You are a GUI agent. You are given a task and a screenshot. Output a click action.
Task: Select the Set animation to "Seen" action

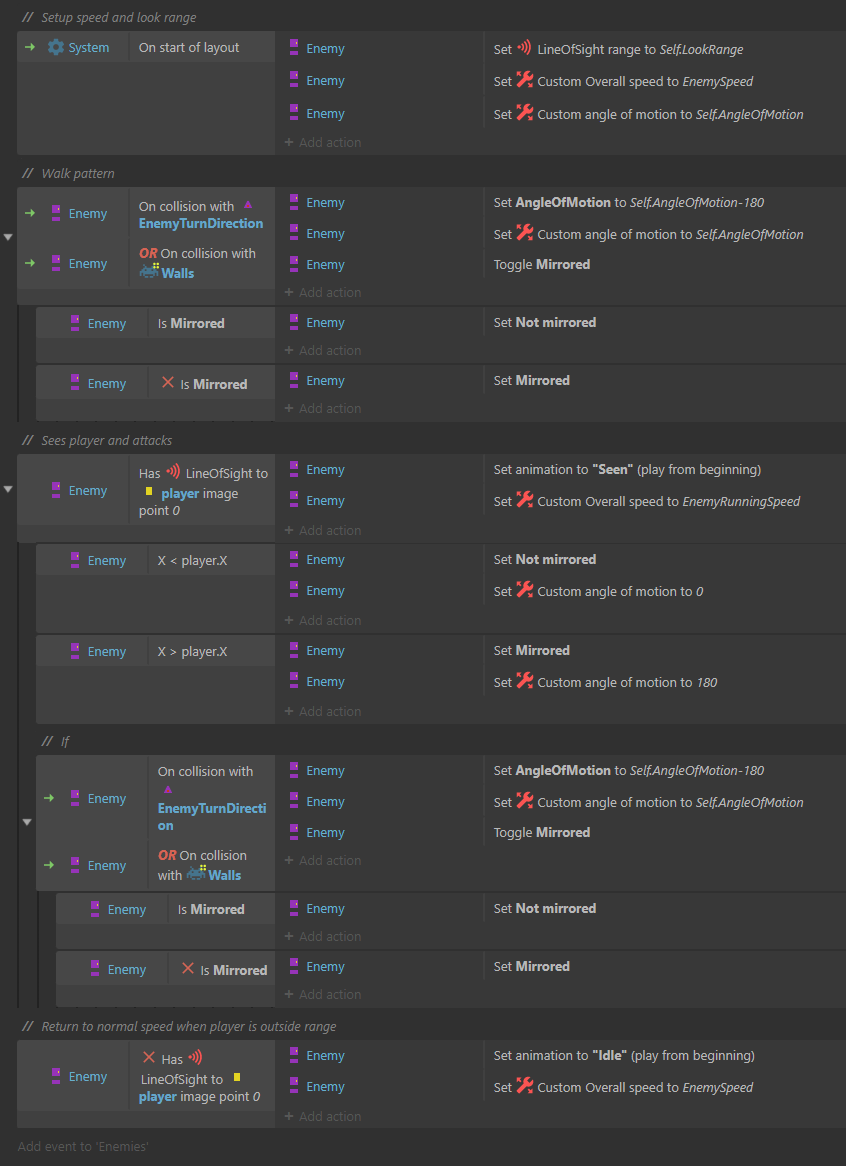coord(625,469)
